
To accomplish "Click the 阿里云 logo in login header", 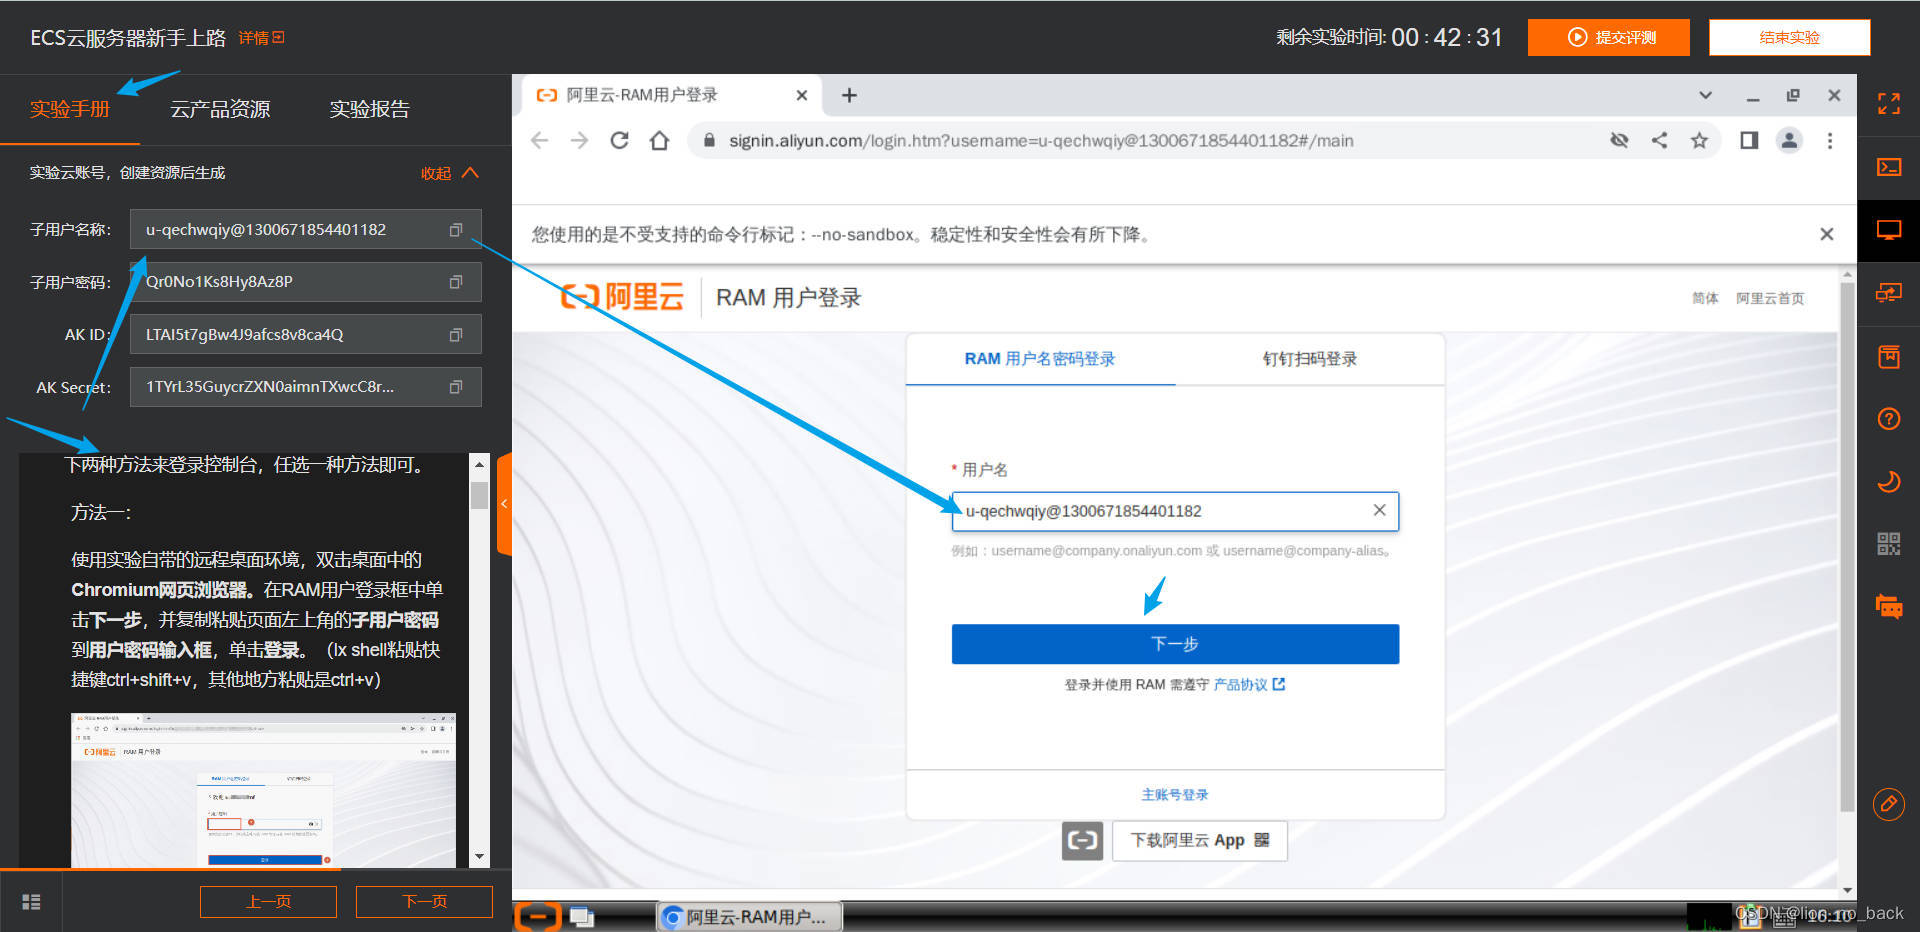I will (622, 297).
